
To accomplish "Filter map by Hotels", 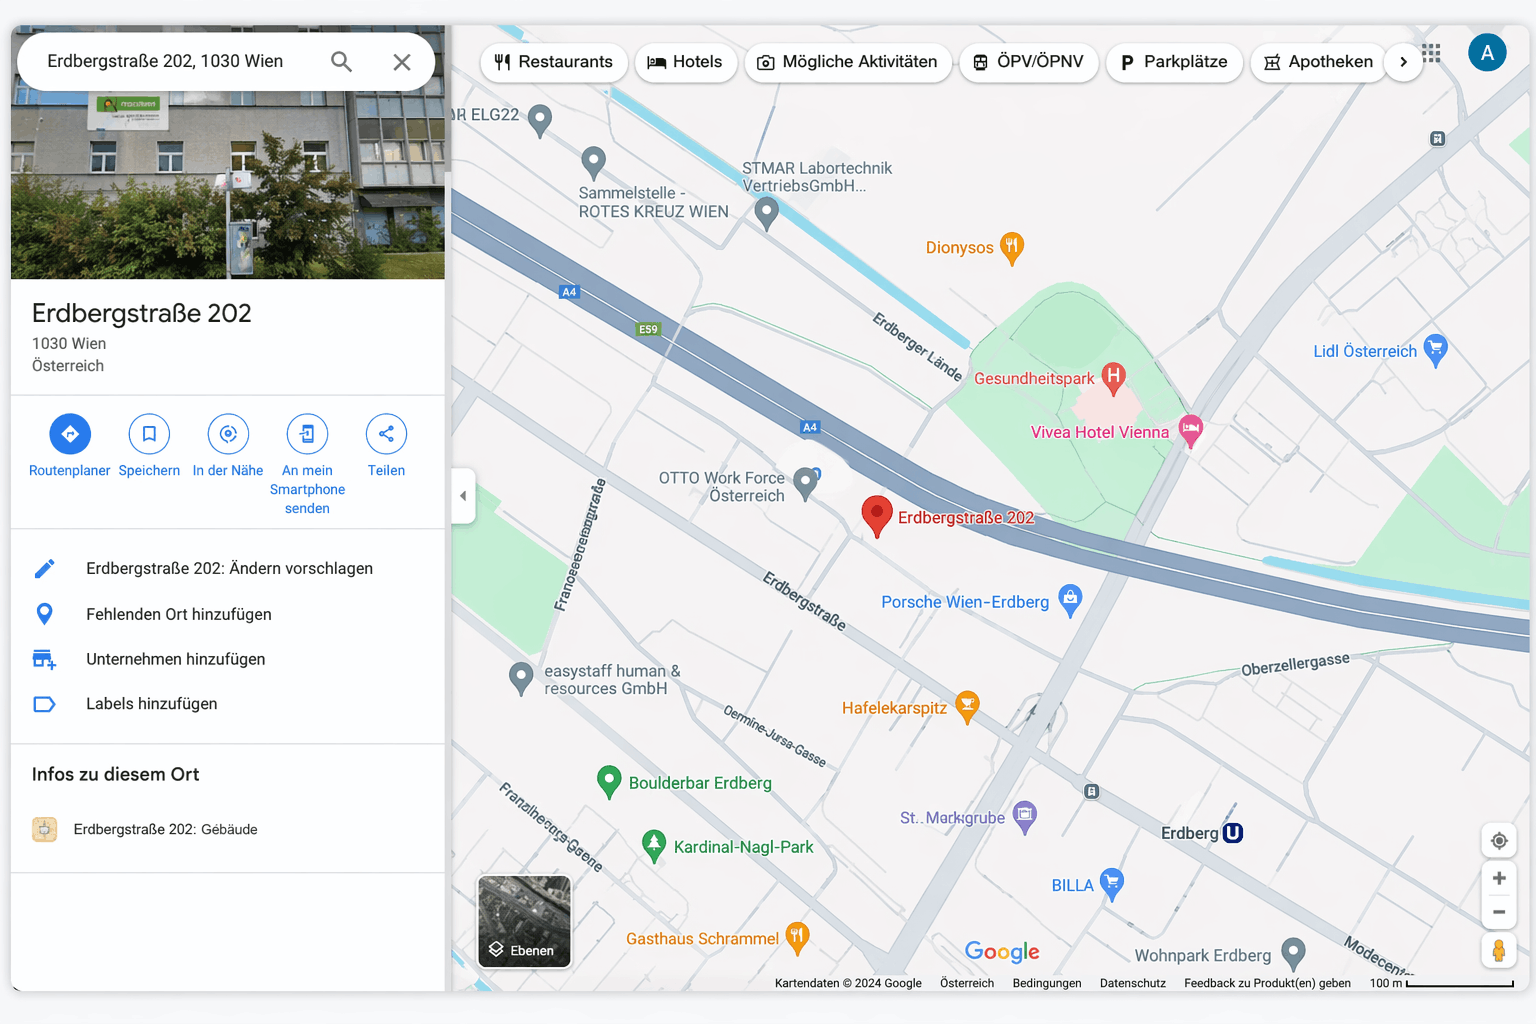I will 686,62.
